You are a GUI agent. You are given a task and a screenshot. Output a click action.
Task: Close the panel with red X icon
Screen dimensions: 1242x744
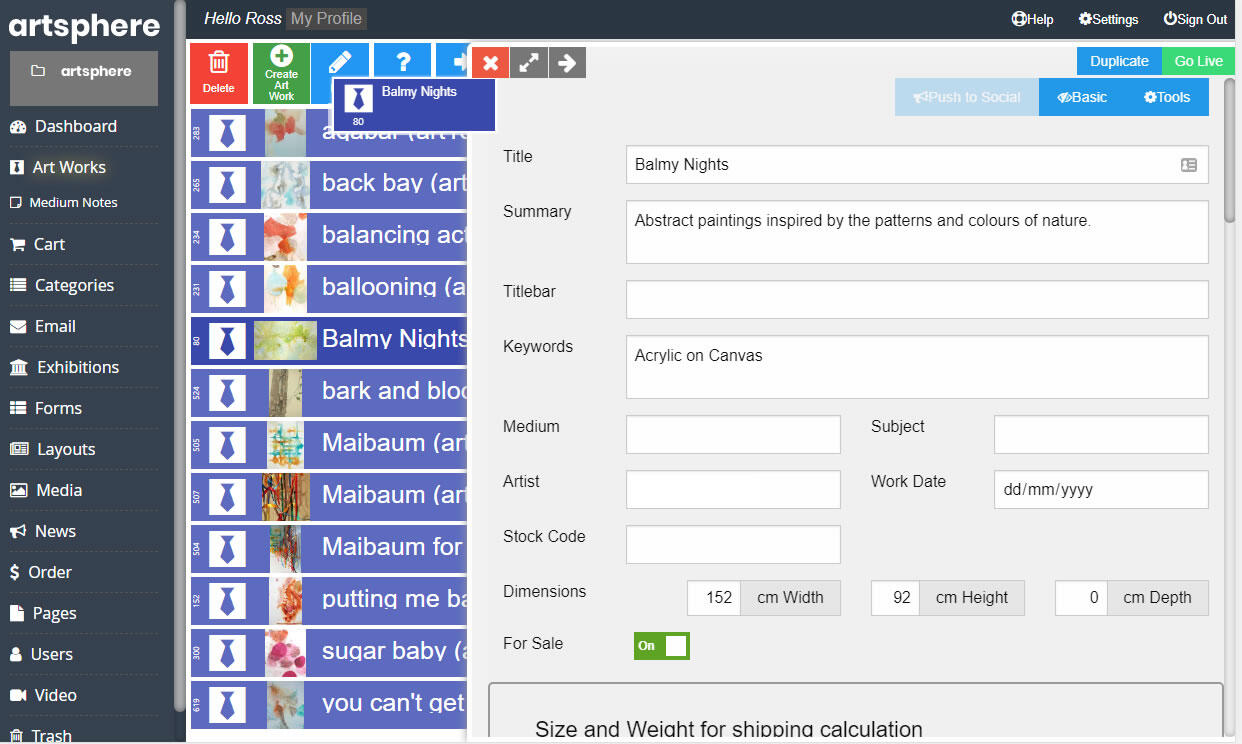[x=490, y=63]
